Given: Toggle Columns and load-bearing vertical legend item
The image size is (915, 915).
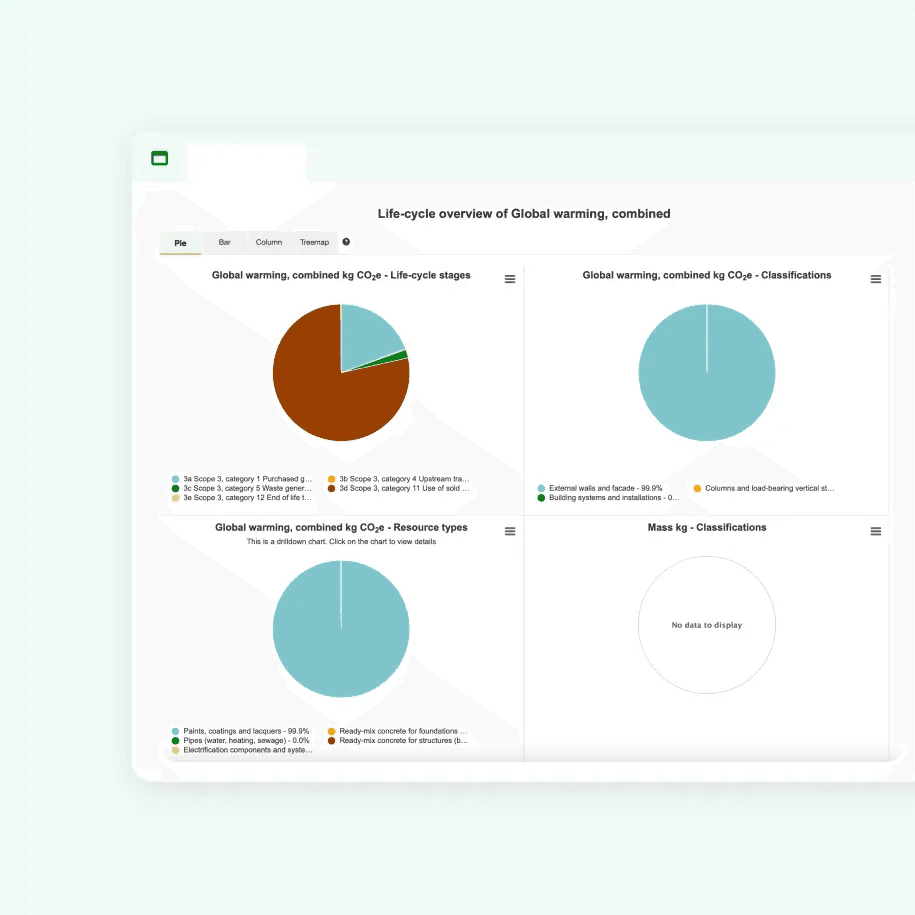Looking at the screenshot, I should tap(768, 488).
